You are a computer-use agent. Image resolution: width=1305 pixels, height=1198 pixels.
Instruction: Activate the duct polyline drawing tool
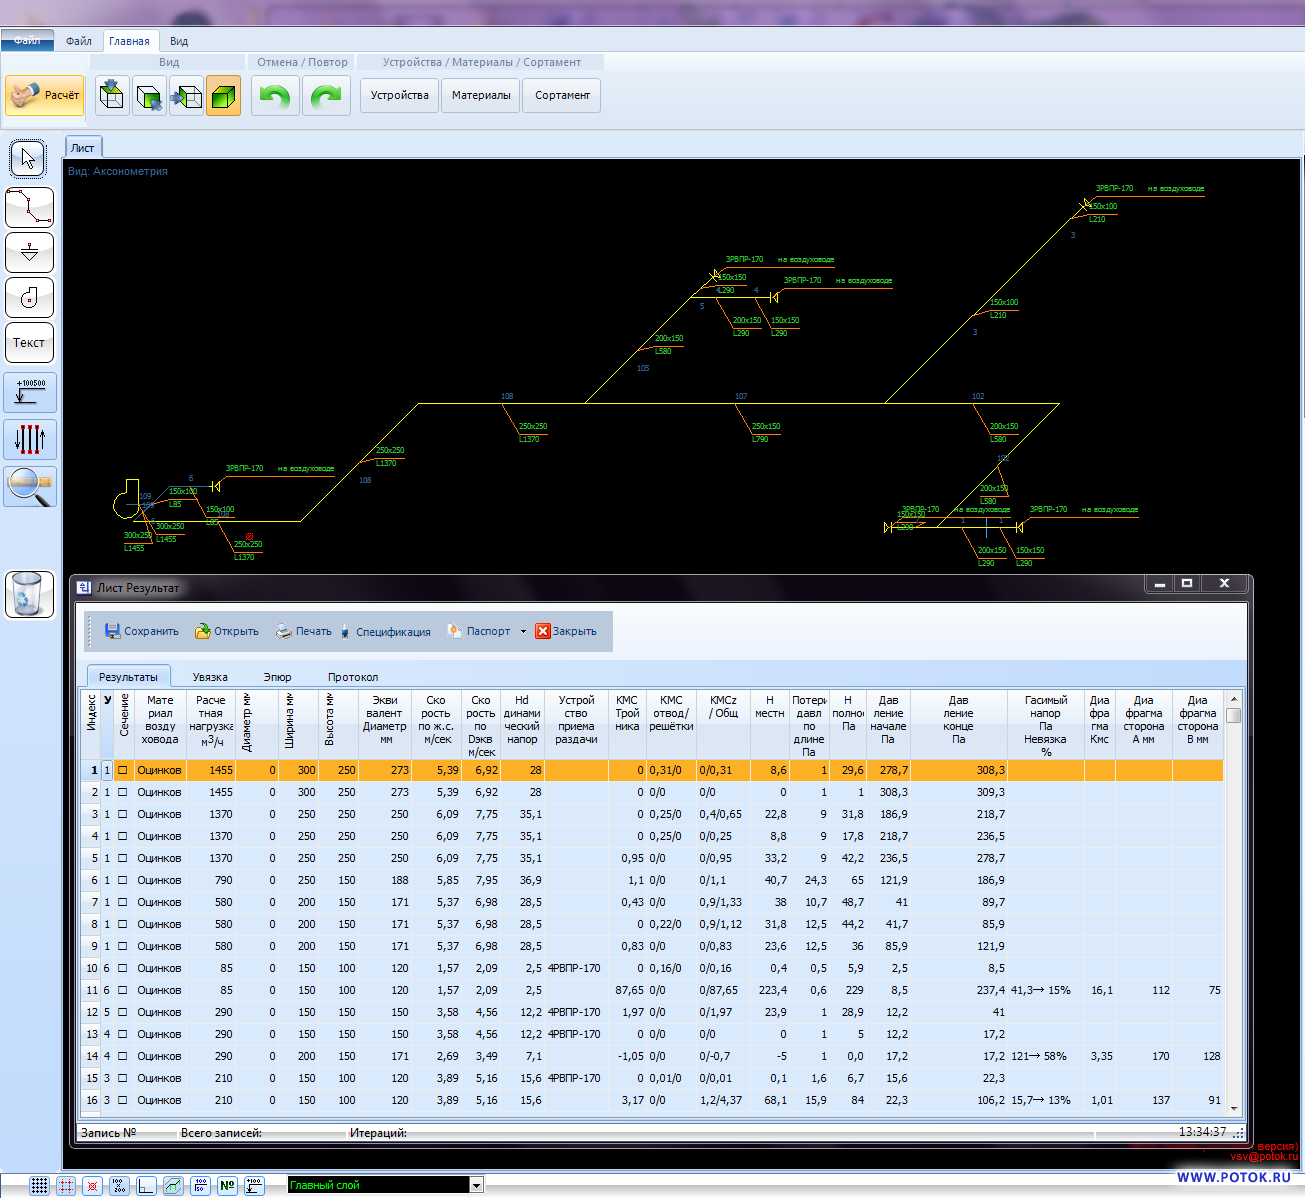(x=29, y=207)
